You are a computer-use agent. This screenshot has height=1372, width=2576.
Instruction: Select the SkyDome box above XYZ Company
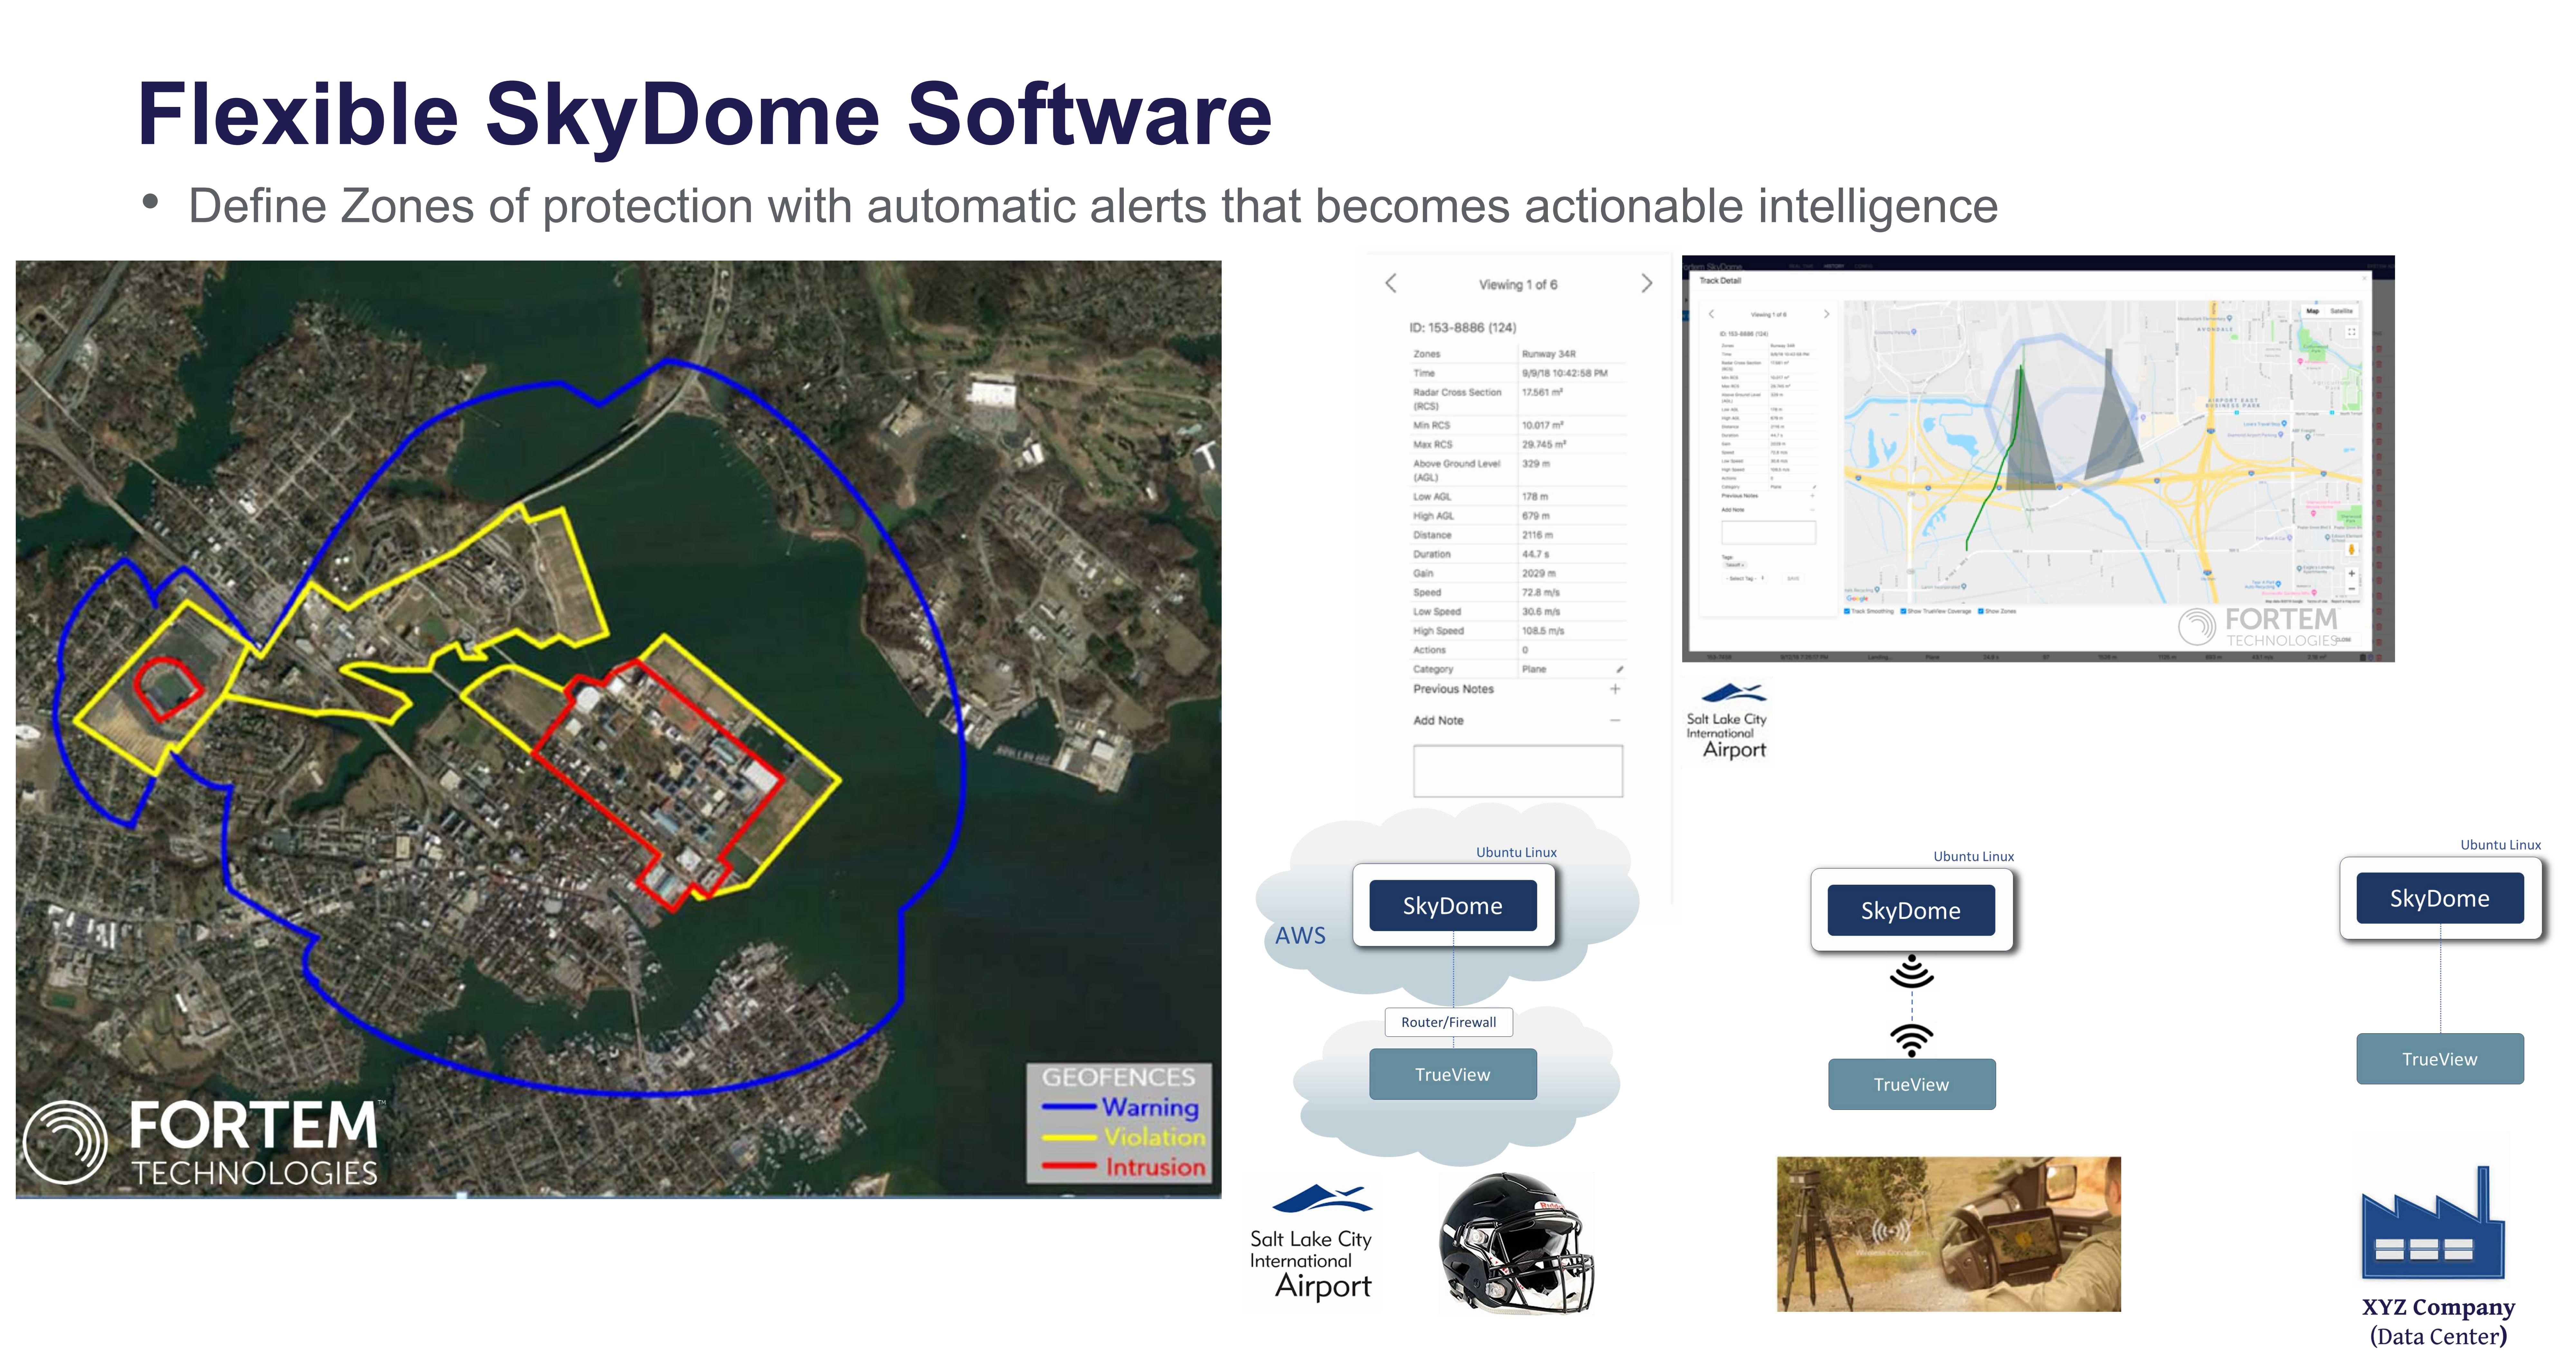tap(2440, 898)
